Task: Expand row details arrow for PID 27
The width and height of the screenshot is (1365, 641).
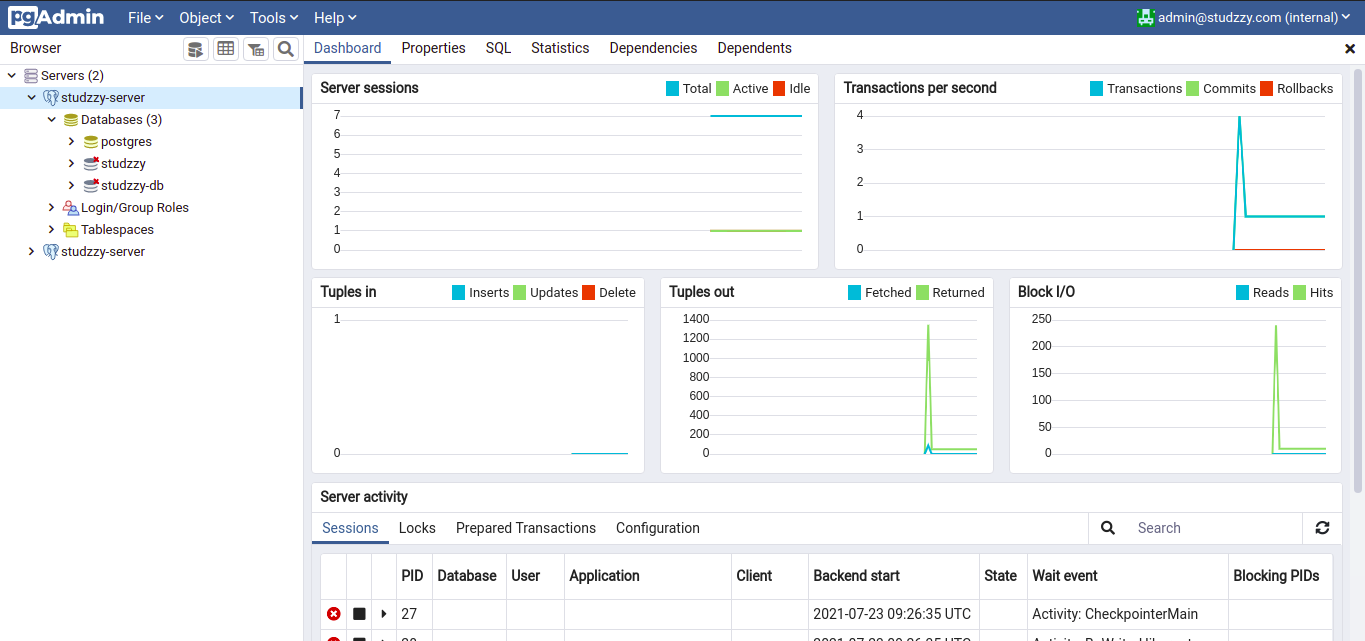Action: [x=384, y=614]
